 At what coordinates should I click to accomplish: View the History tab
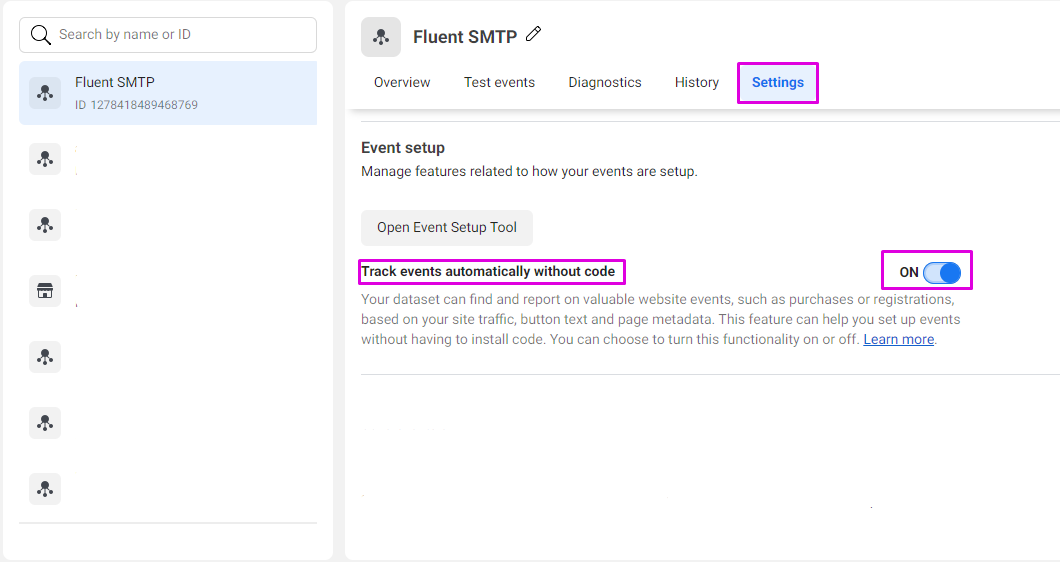click(697, 82)
